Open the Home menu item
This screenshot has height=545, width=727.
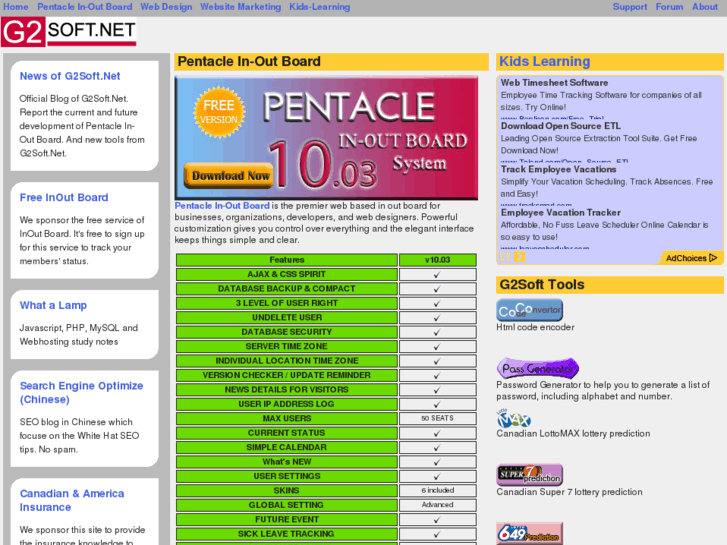tap(16, 6)
